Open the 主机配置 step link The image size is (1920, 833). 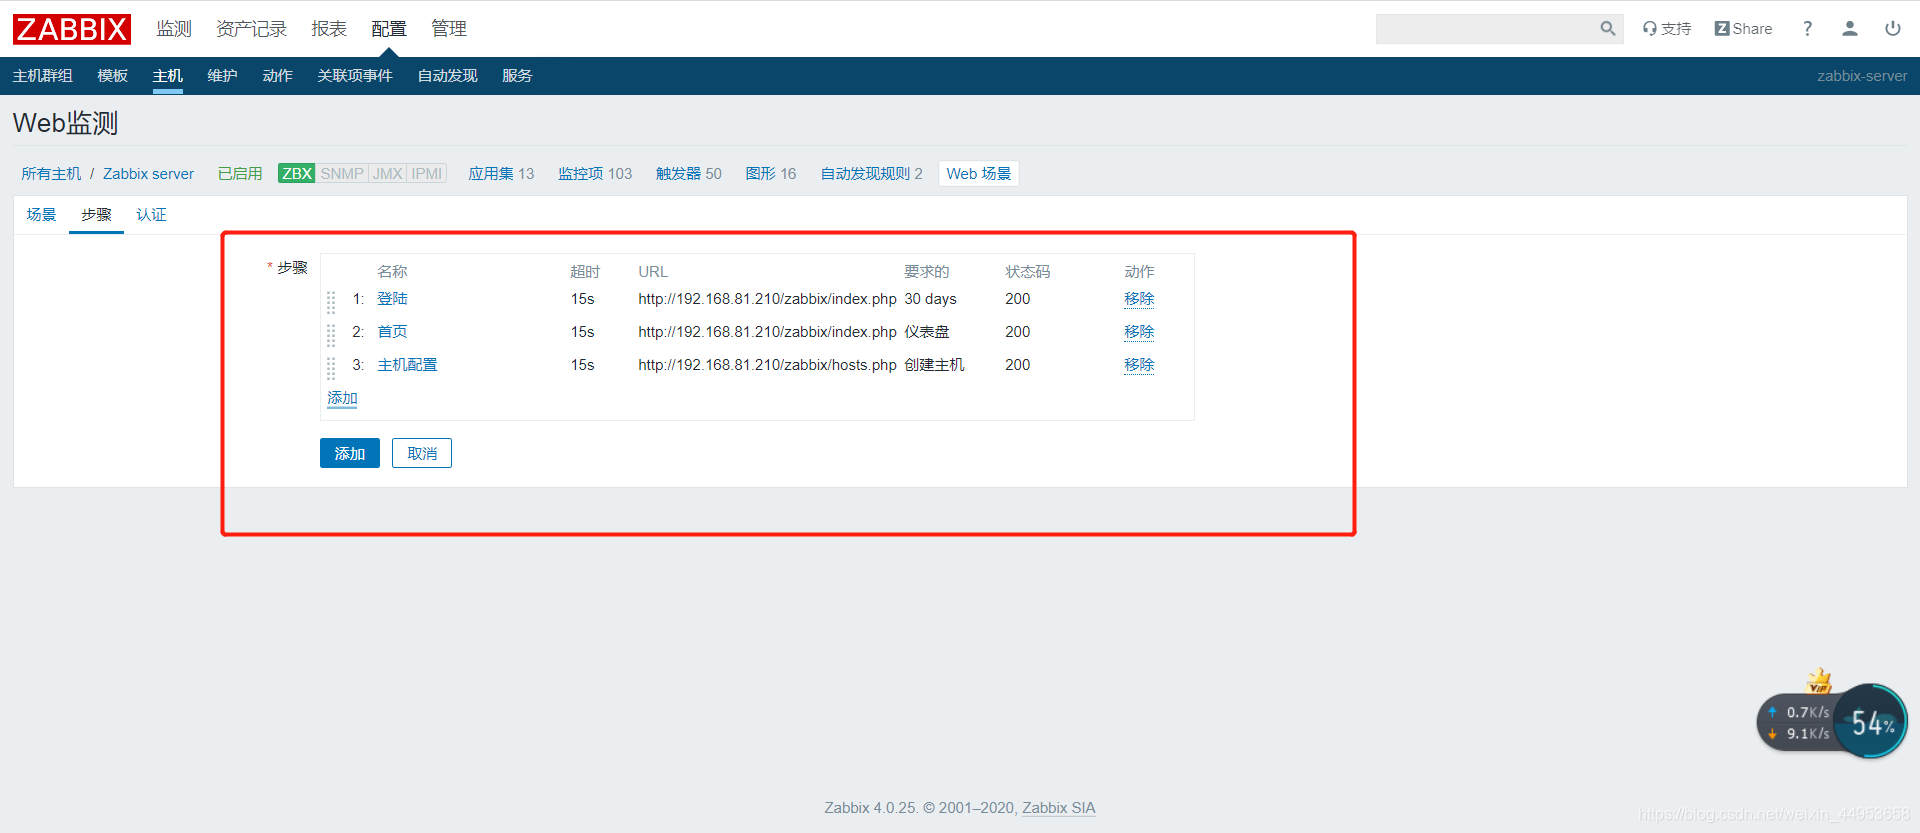point(407,365)
